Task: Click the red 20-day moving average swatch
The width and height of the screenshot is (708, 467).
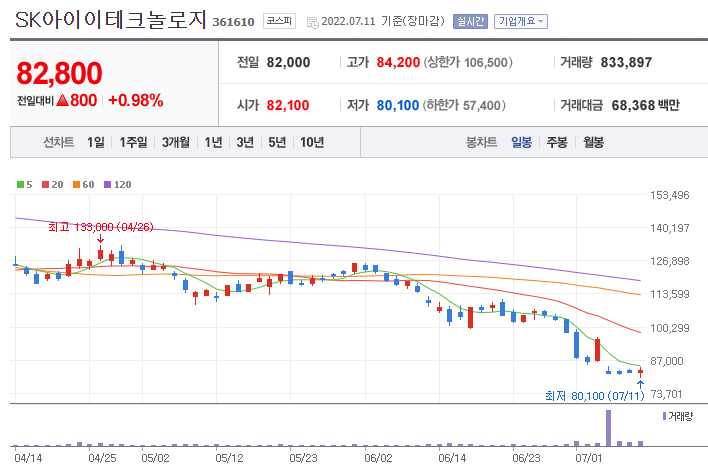Action: (x=45, y=184)
